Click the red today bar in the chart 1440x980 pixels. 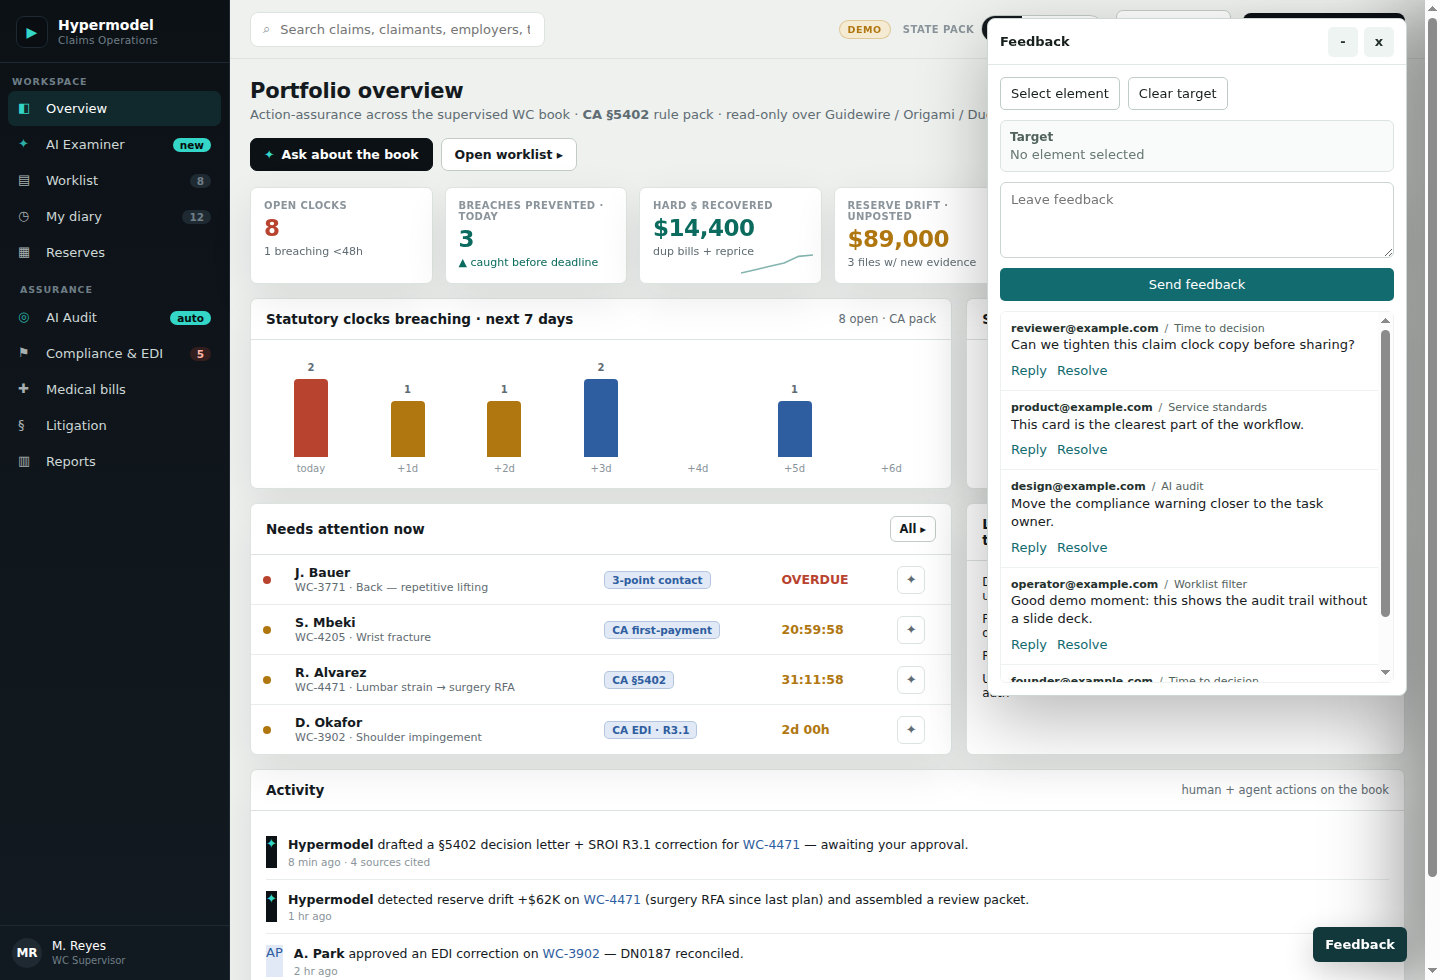[311, 418]
